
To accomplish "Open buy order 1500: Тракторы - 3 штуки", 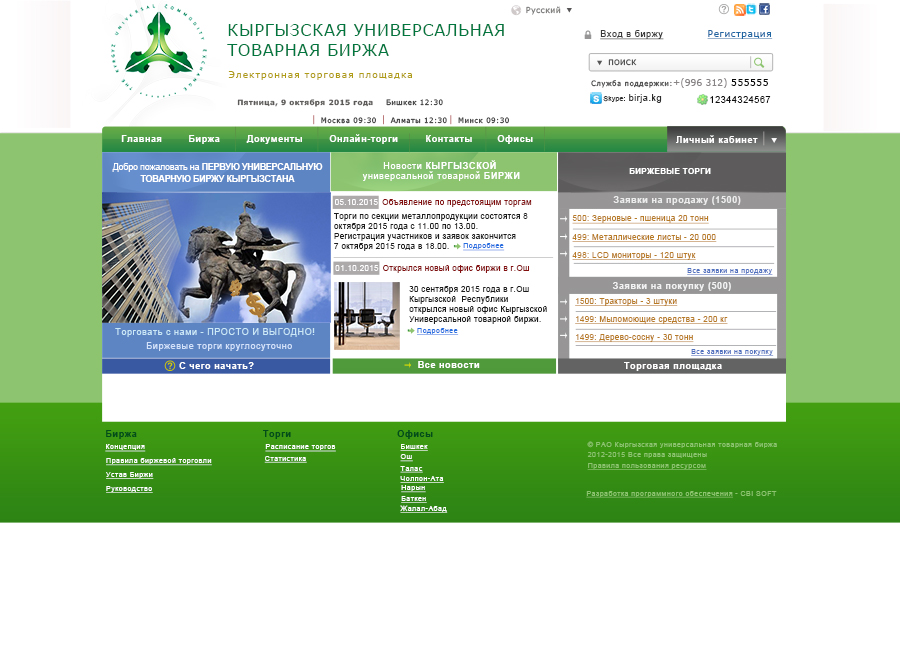I will click(x=626, y=301).
